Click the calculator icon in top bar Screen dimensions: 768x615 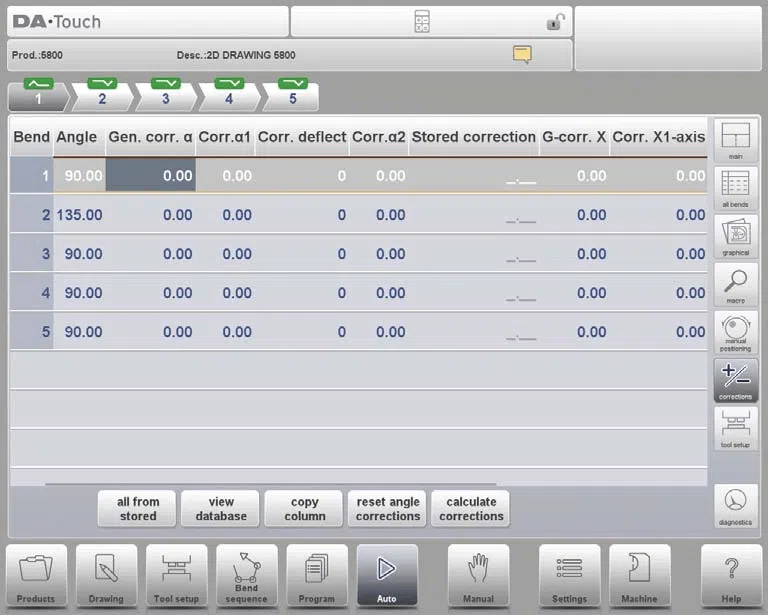[x=422, y=22]
